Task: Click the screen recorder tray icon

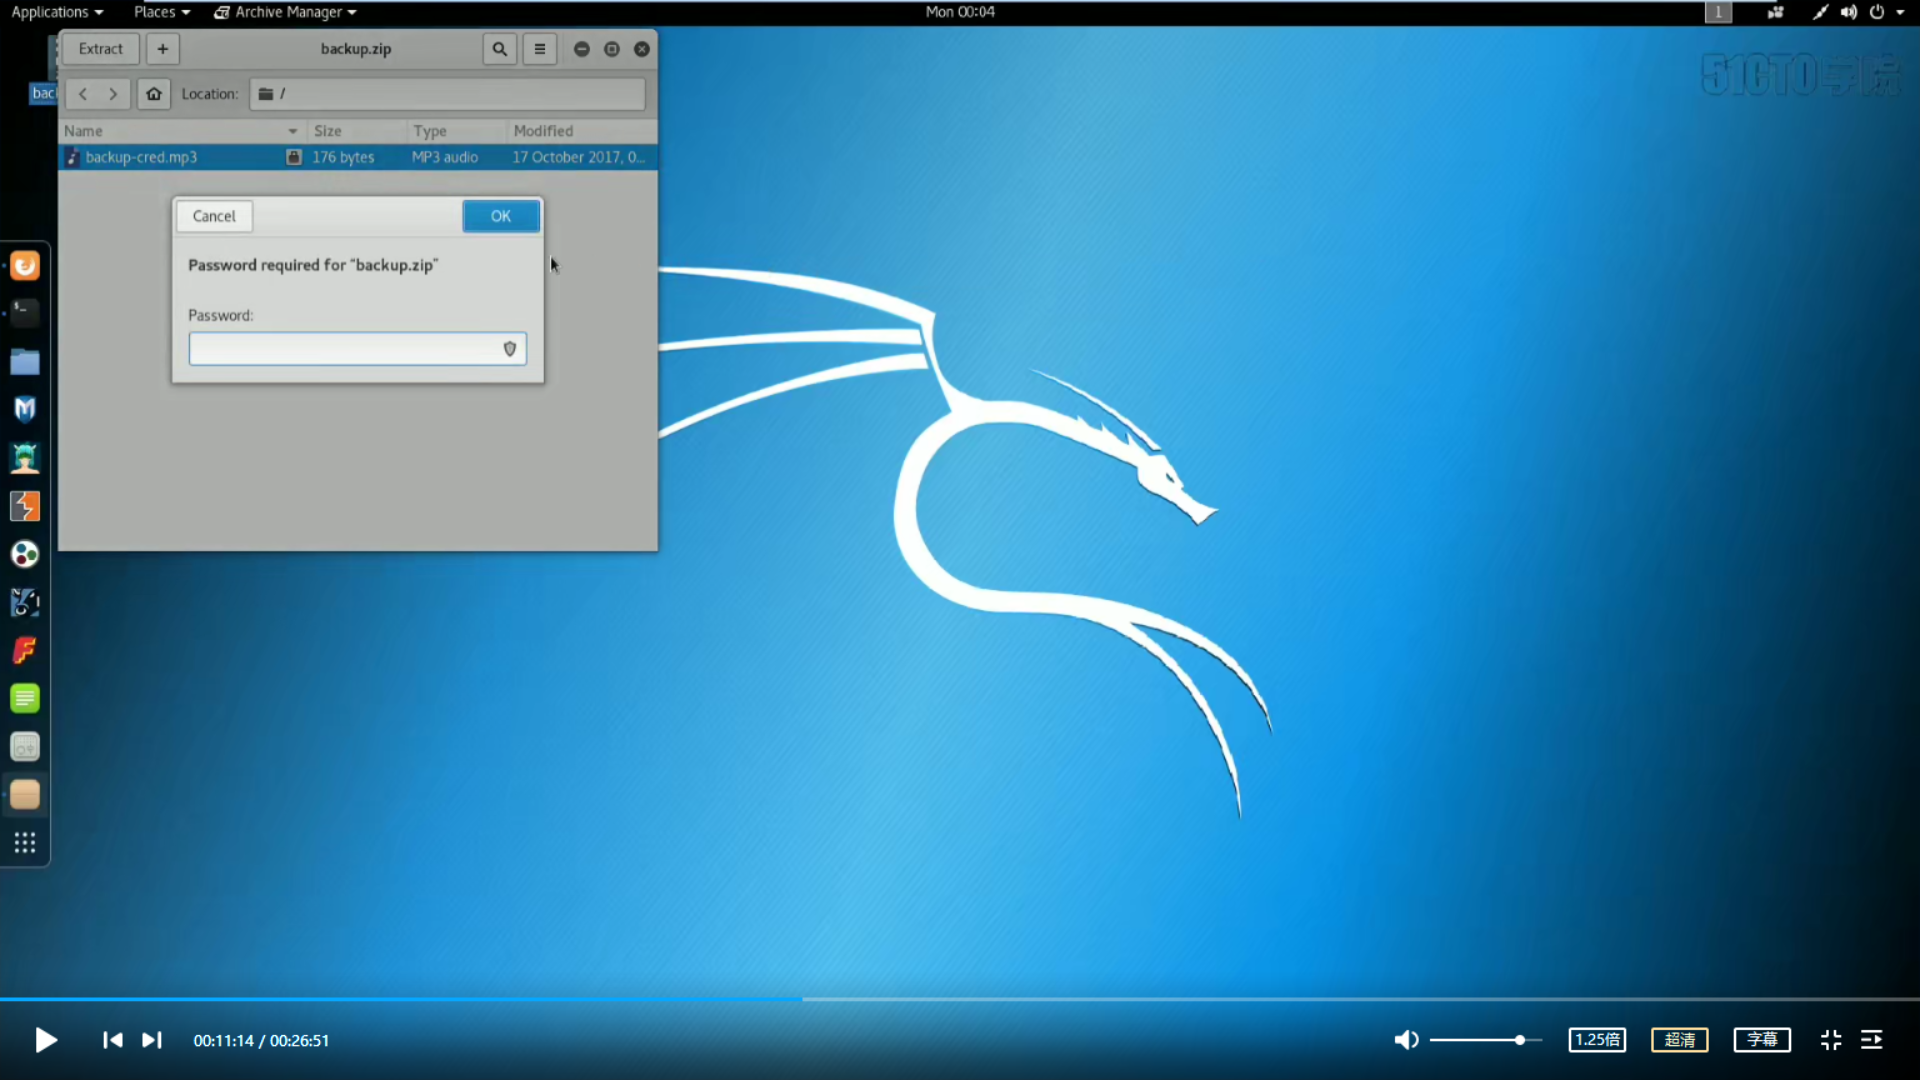Action: click(x=1775, y=12)
